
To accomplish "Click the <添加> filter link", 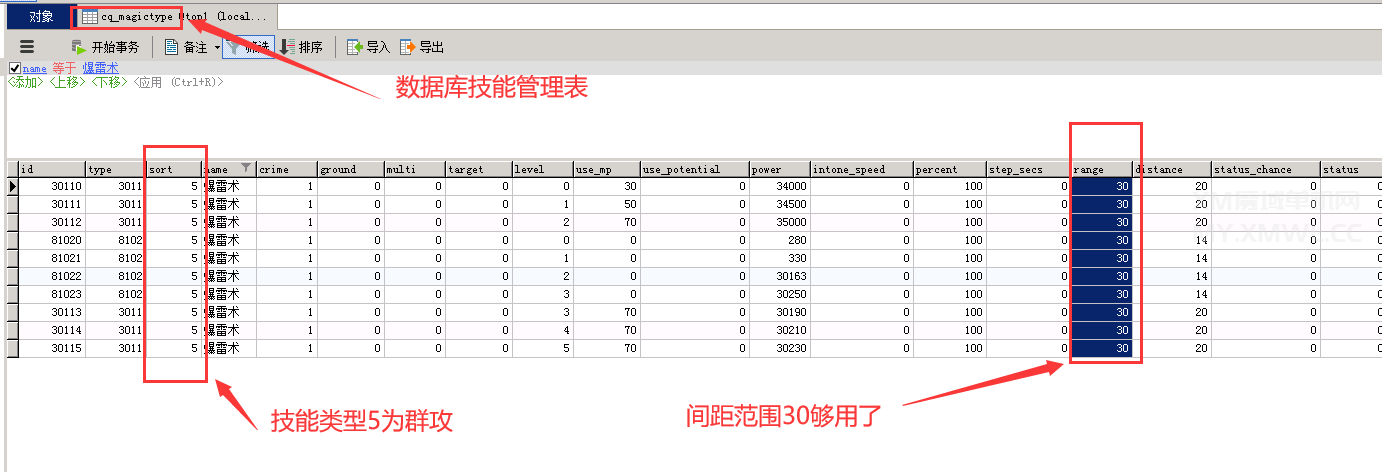I will 26,82.
